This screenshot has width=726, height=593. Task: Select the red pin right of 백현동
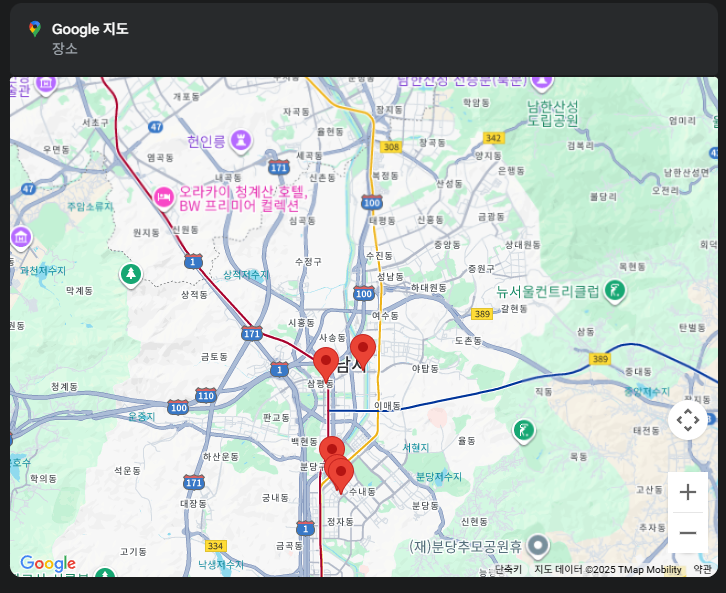click(332, 449)
